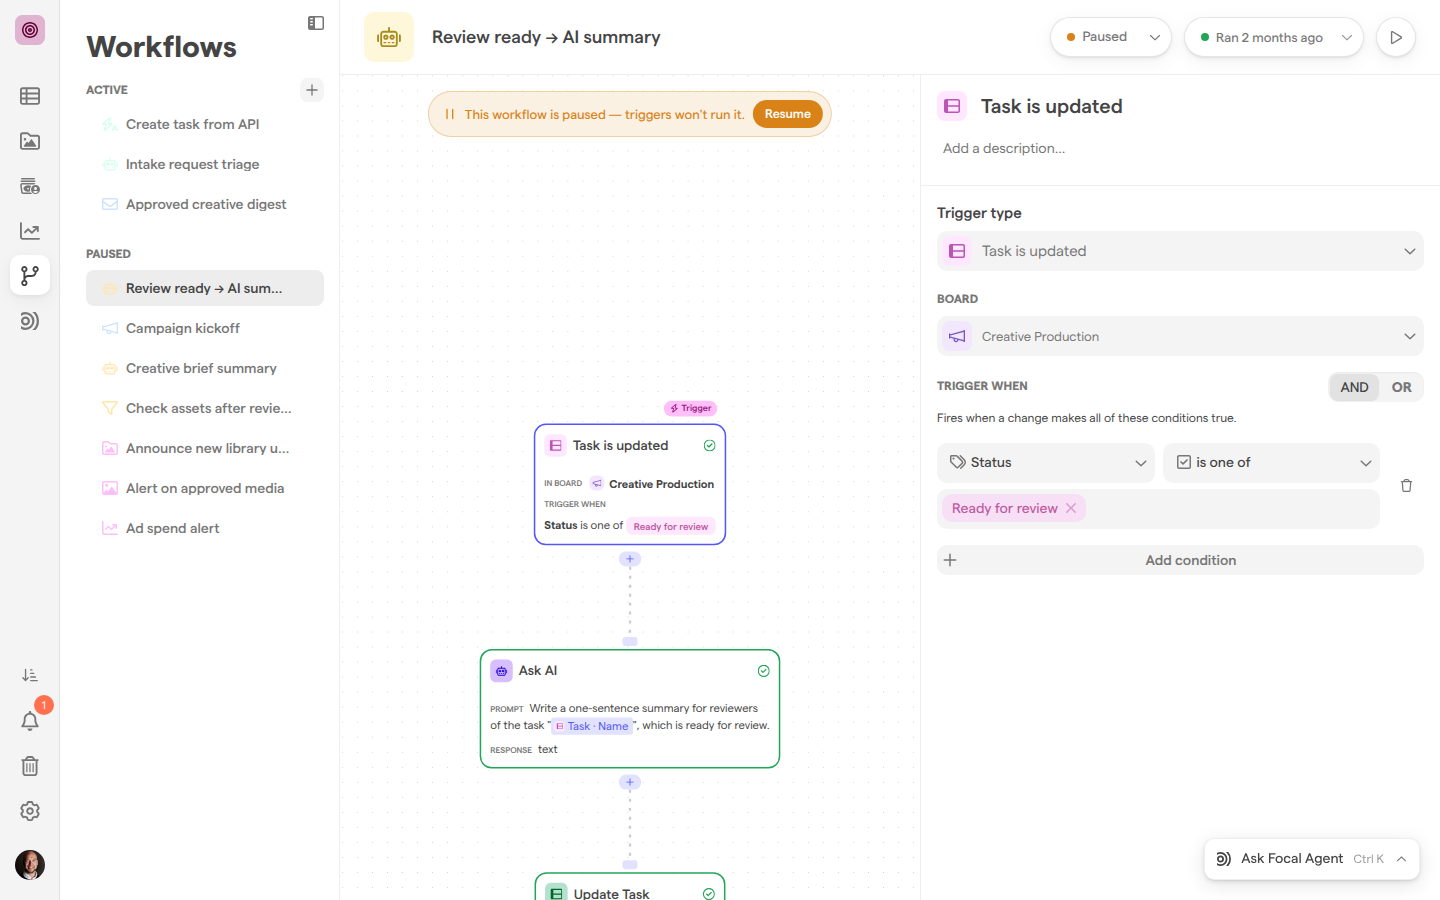Viewport: 1440px width, 900px height.
Task: Select the Update Task node on canvas
Action: tap(630, 887)
